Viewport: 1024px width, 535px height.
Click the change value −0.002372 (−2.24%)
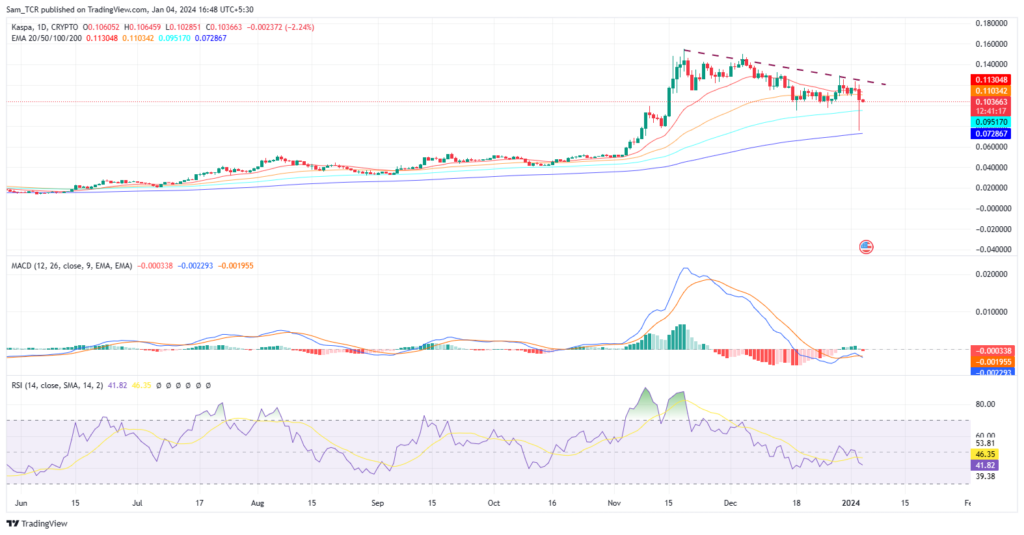[280, 27]
